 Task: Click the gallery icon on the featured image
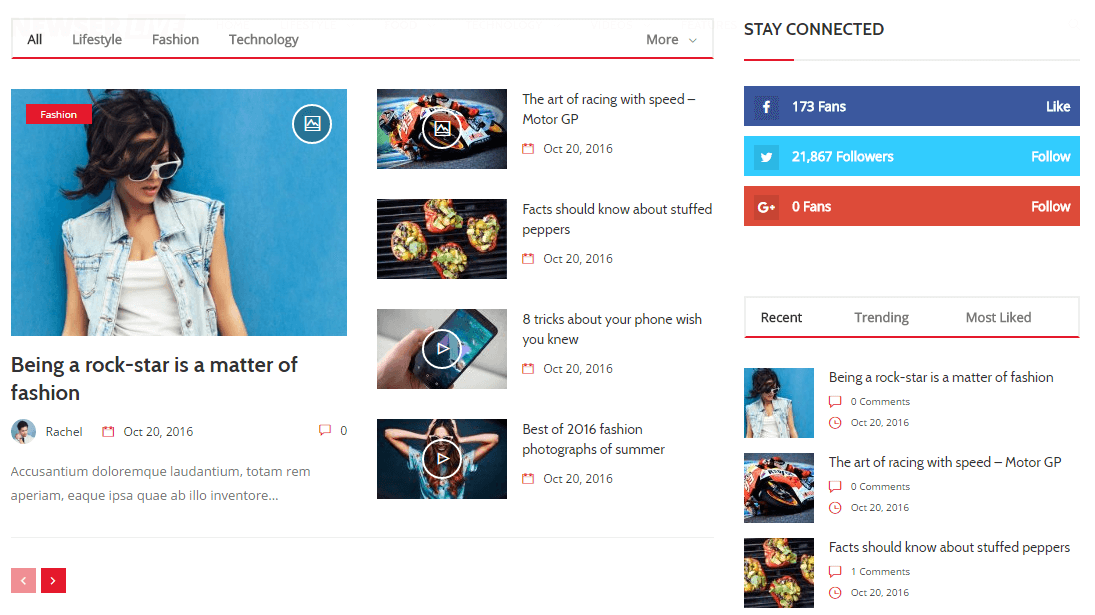(x=312, y=124)
